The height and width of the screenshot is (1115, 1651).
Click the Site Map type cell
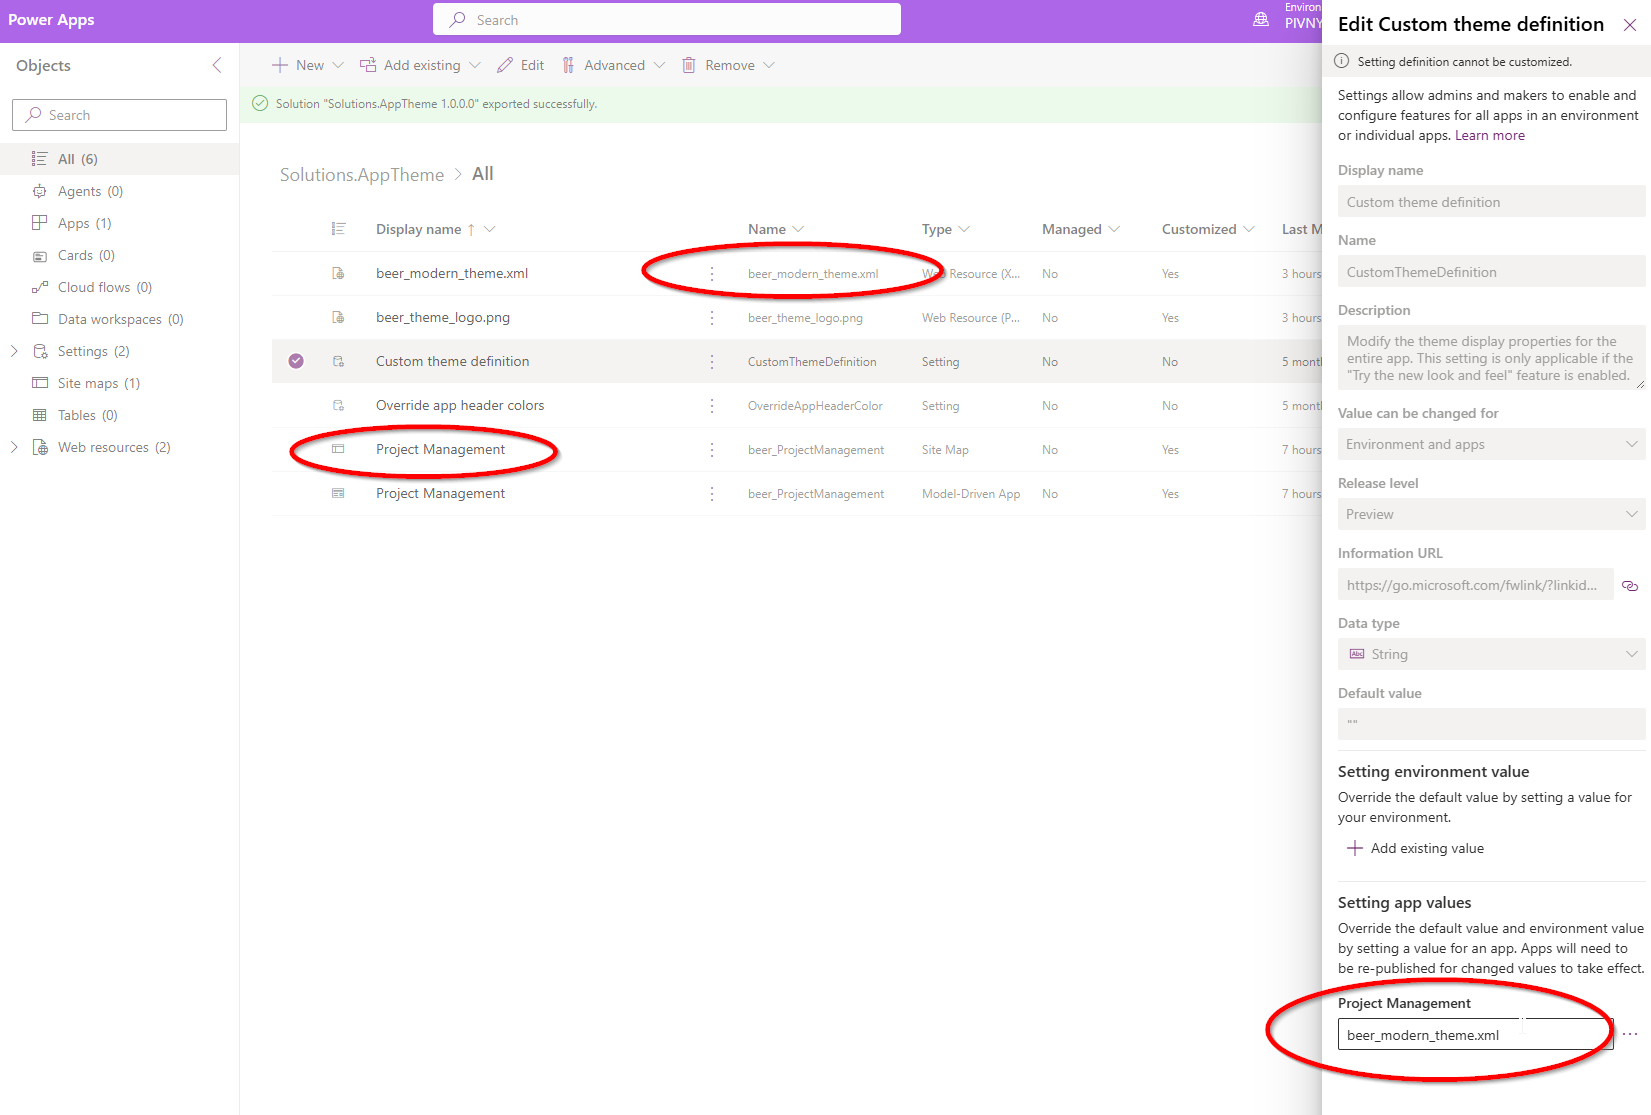tap(945, 450)
